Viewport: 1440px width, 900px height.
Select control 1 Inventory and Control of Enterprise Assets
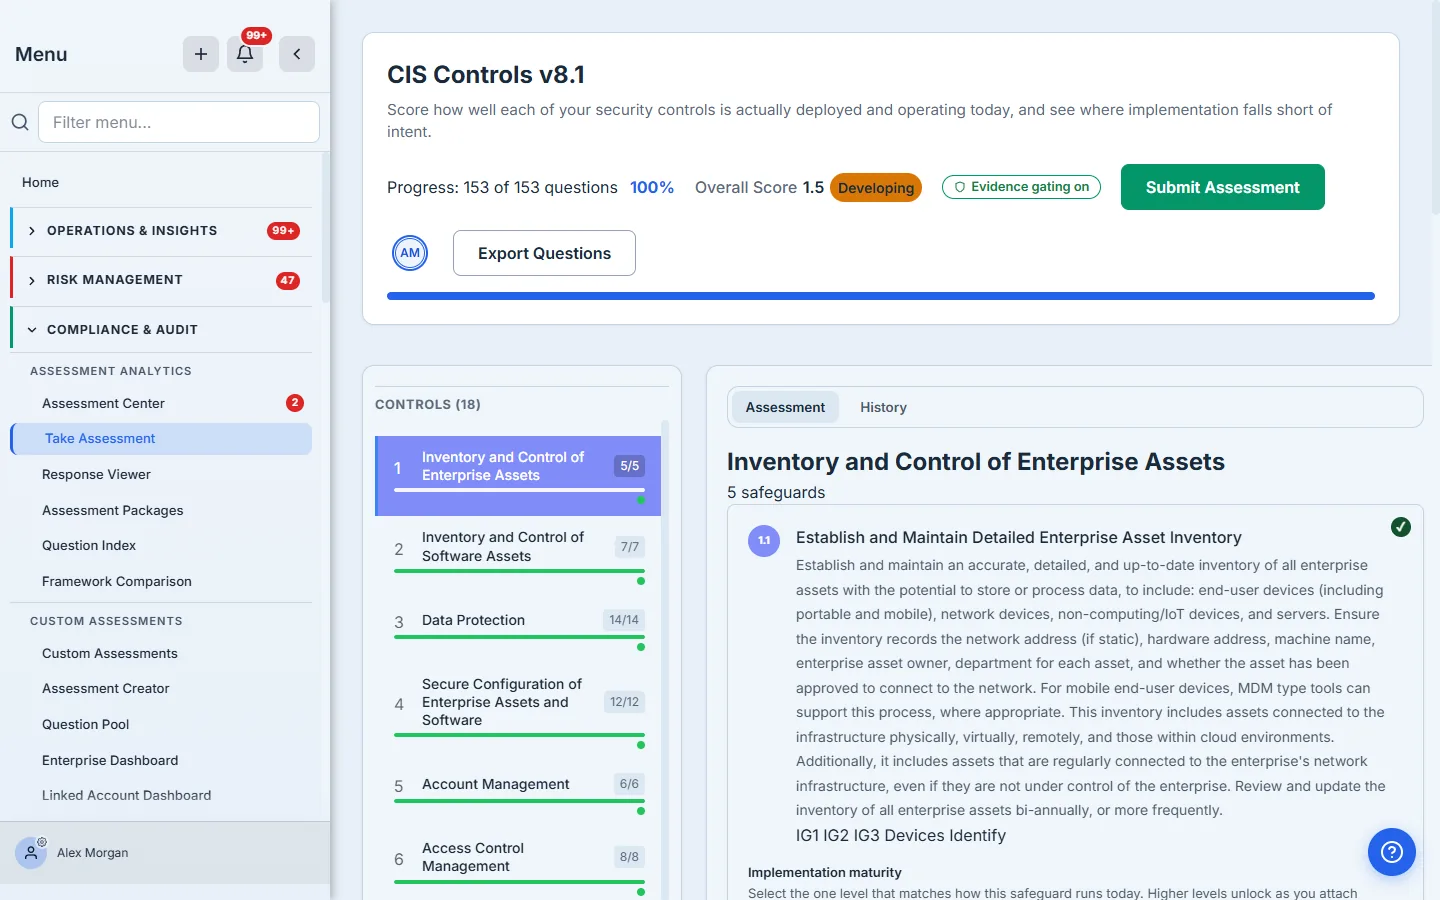tap(518, 476)
